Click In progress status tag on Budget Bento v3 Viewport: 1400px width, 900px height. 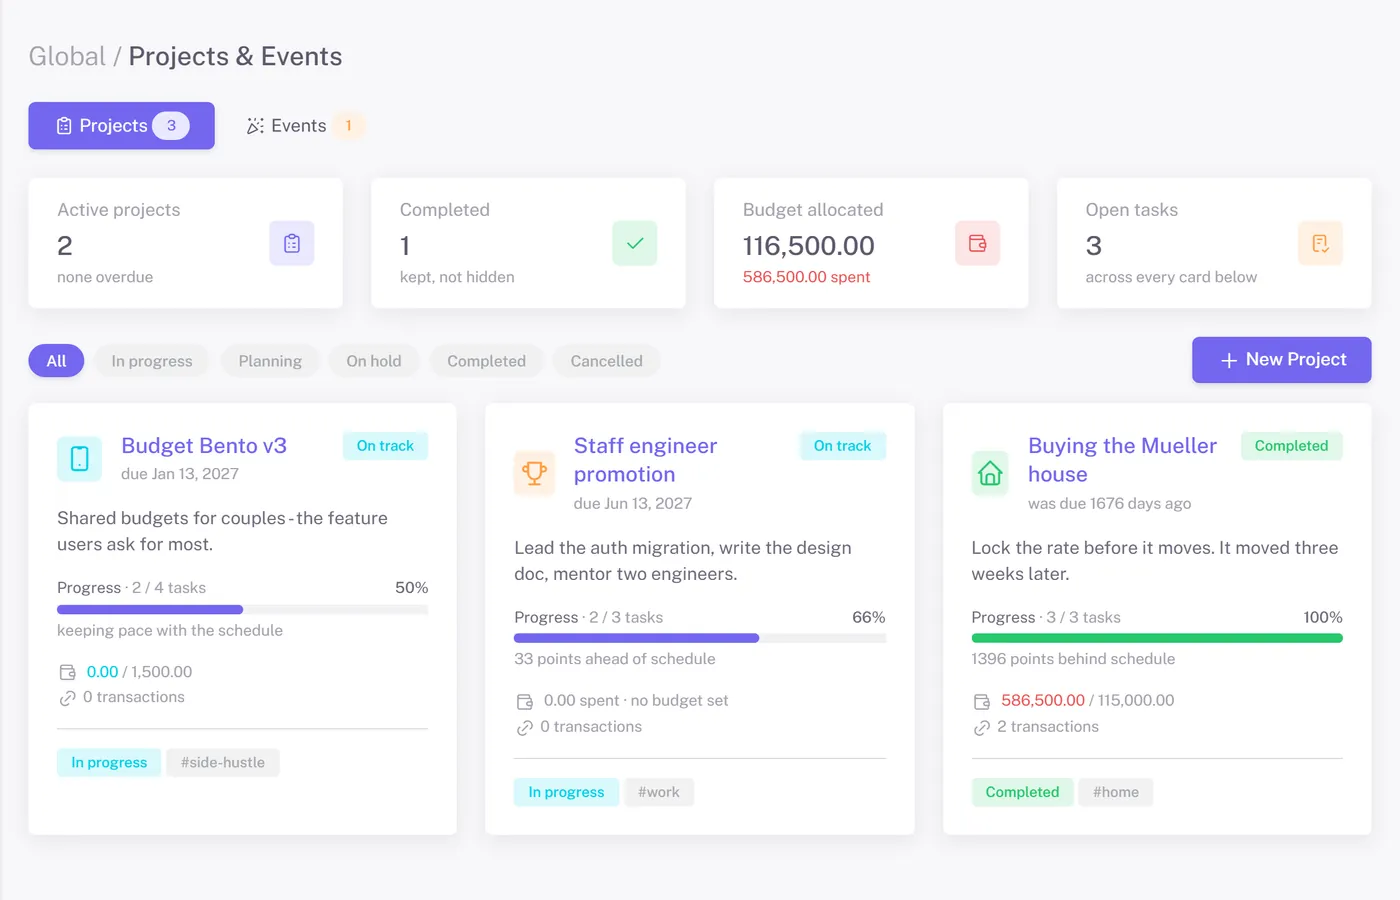click(109, 763)
